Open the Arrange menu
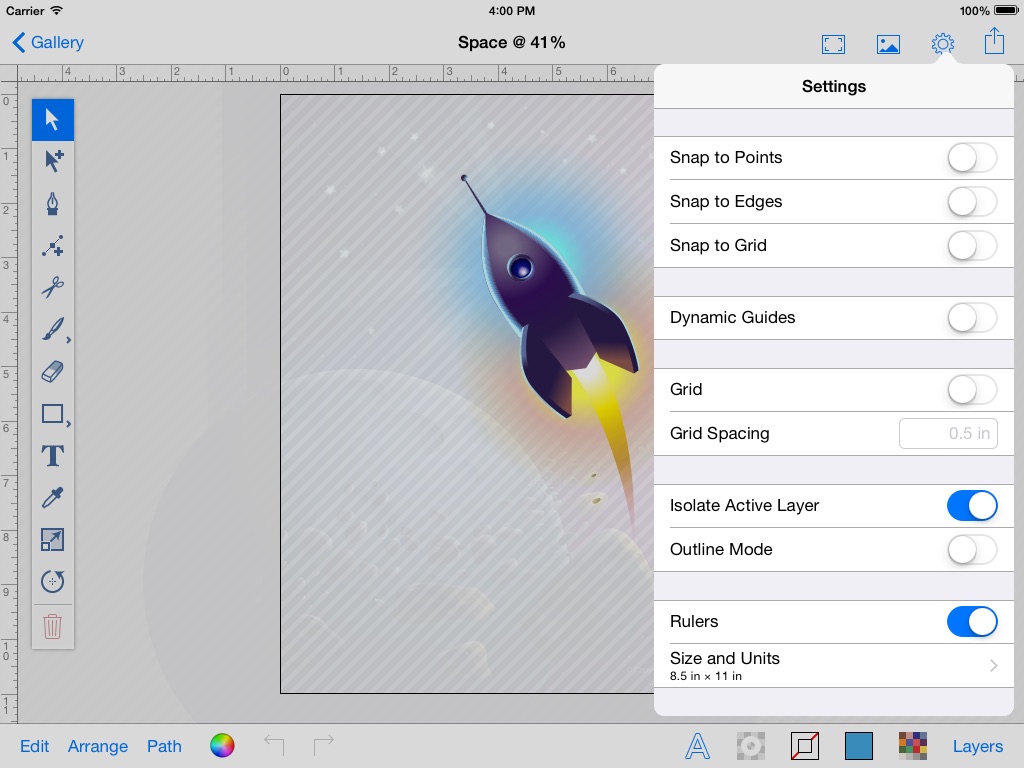Image resolution: width=1024 pixels, height=768 pixels. (x=98, y=746)
